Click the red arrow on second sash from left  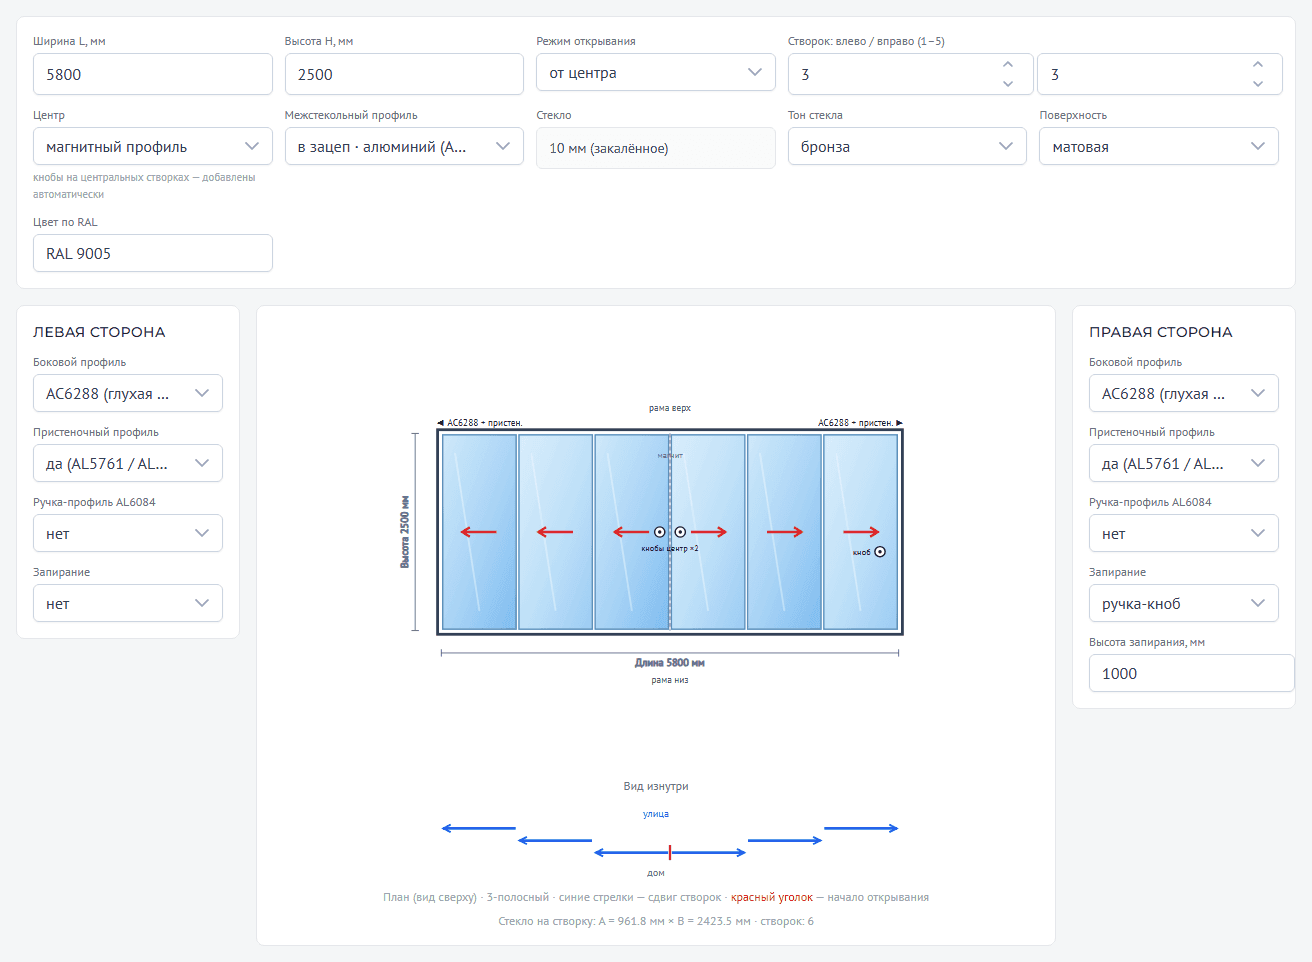[x=555, y=532]
